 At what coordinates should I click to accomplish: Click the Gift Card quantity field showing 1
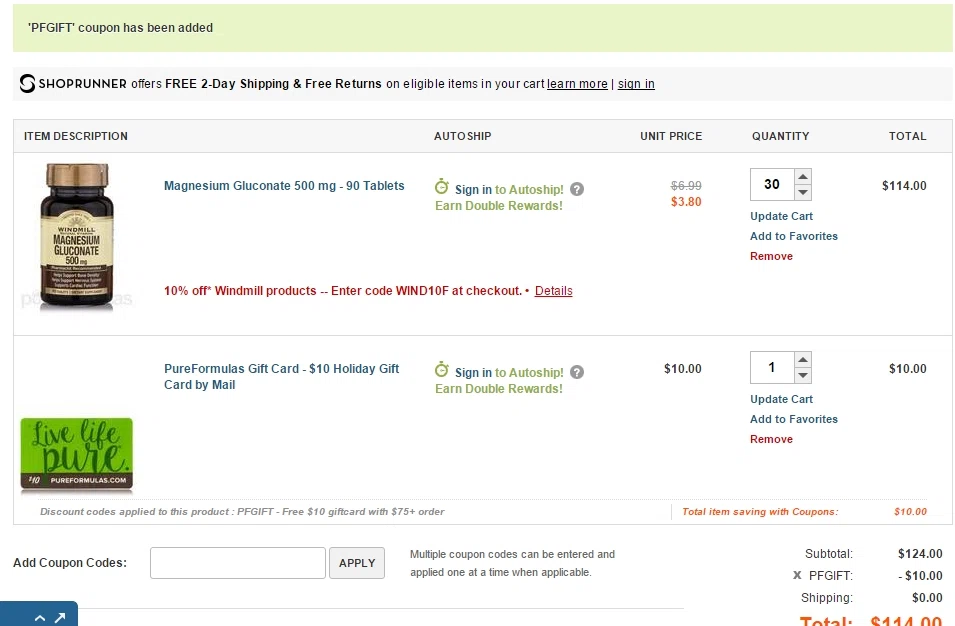772,367
